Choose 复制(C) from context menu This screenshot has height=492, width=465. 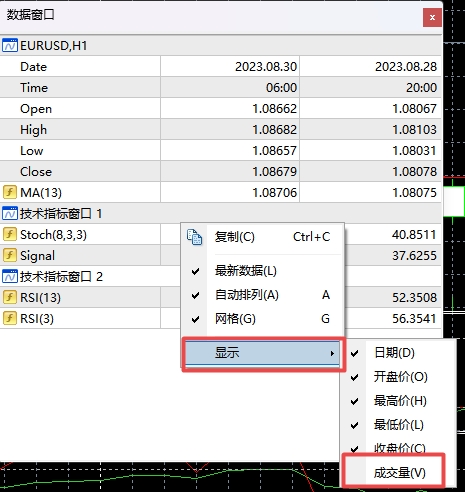(263, 237)
